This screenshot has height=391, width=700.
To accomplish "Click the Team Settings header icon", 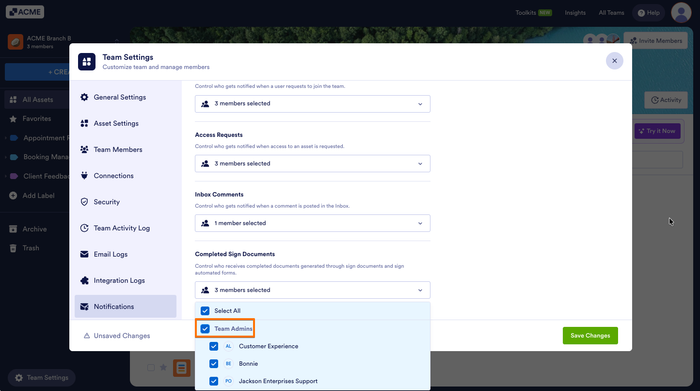I will pos(87,62).
